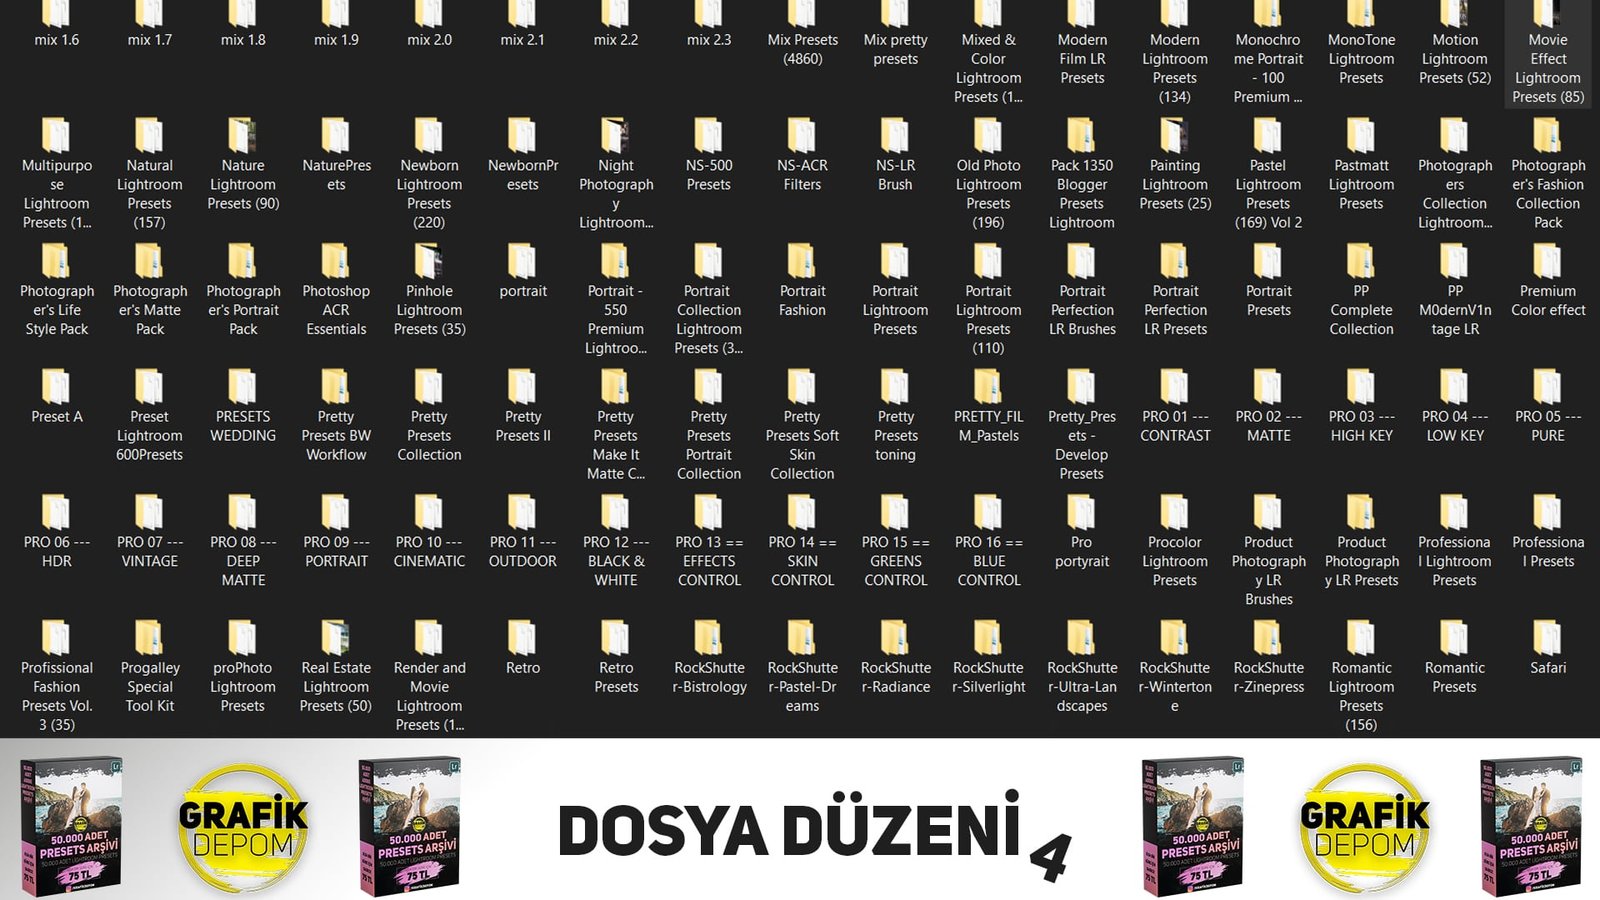Click the 'PRO 07 --- VINTAGE' label

pos(149,551)
